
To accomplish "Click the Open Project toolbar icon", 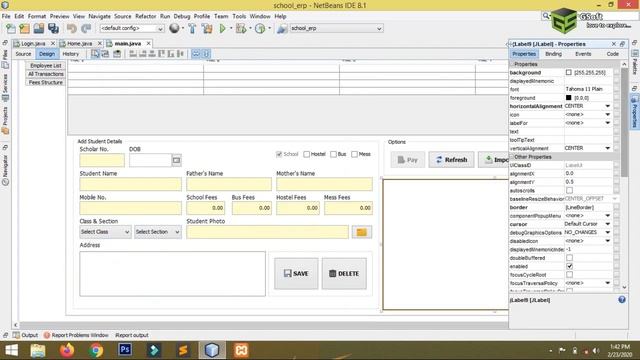I will [x=39, y=28].
